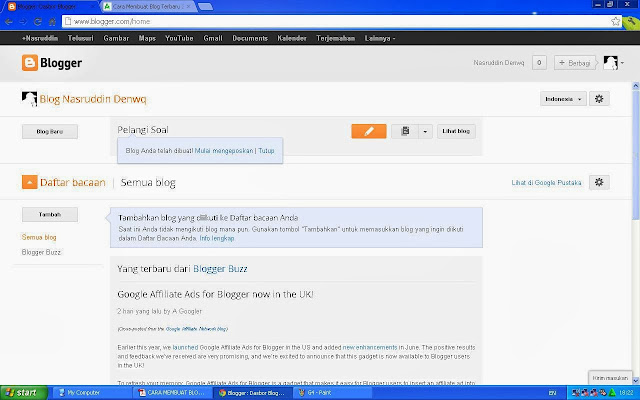The width and height of the screenshot is (640, 400).
Task: Click the Blogger logo icon
Action: (29, 63)
